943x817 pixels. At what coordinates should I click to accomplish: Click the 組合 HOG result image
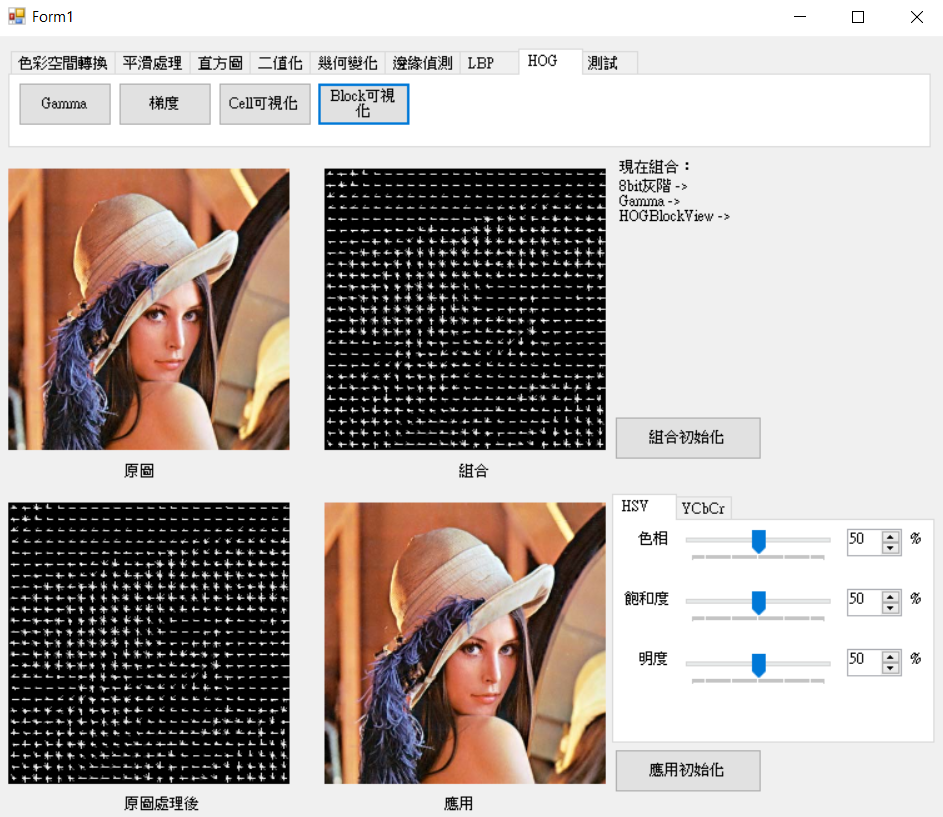[465, 309]
